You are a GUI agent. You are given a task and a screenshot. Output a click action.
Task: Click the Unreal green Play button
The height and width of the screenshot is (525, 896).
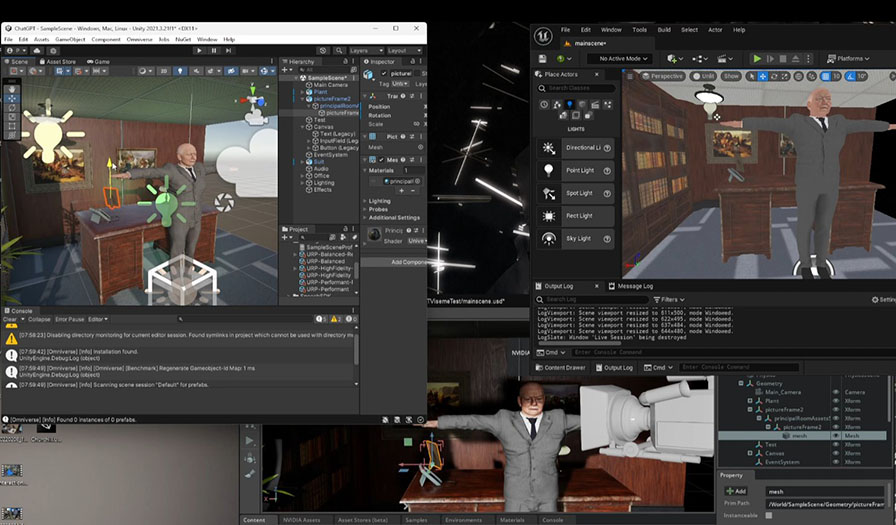756,59
